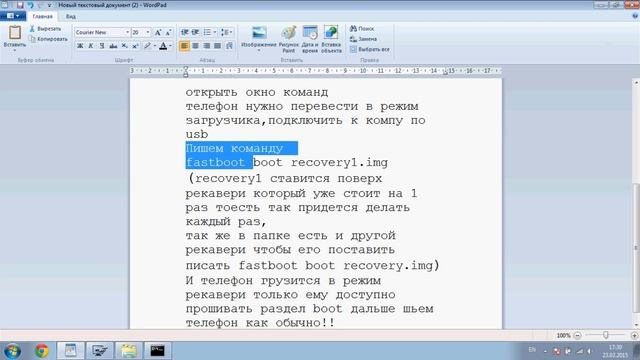Start a bulleted list
The image size is (640, 360).
coord(207,32)
